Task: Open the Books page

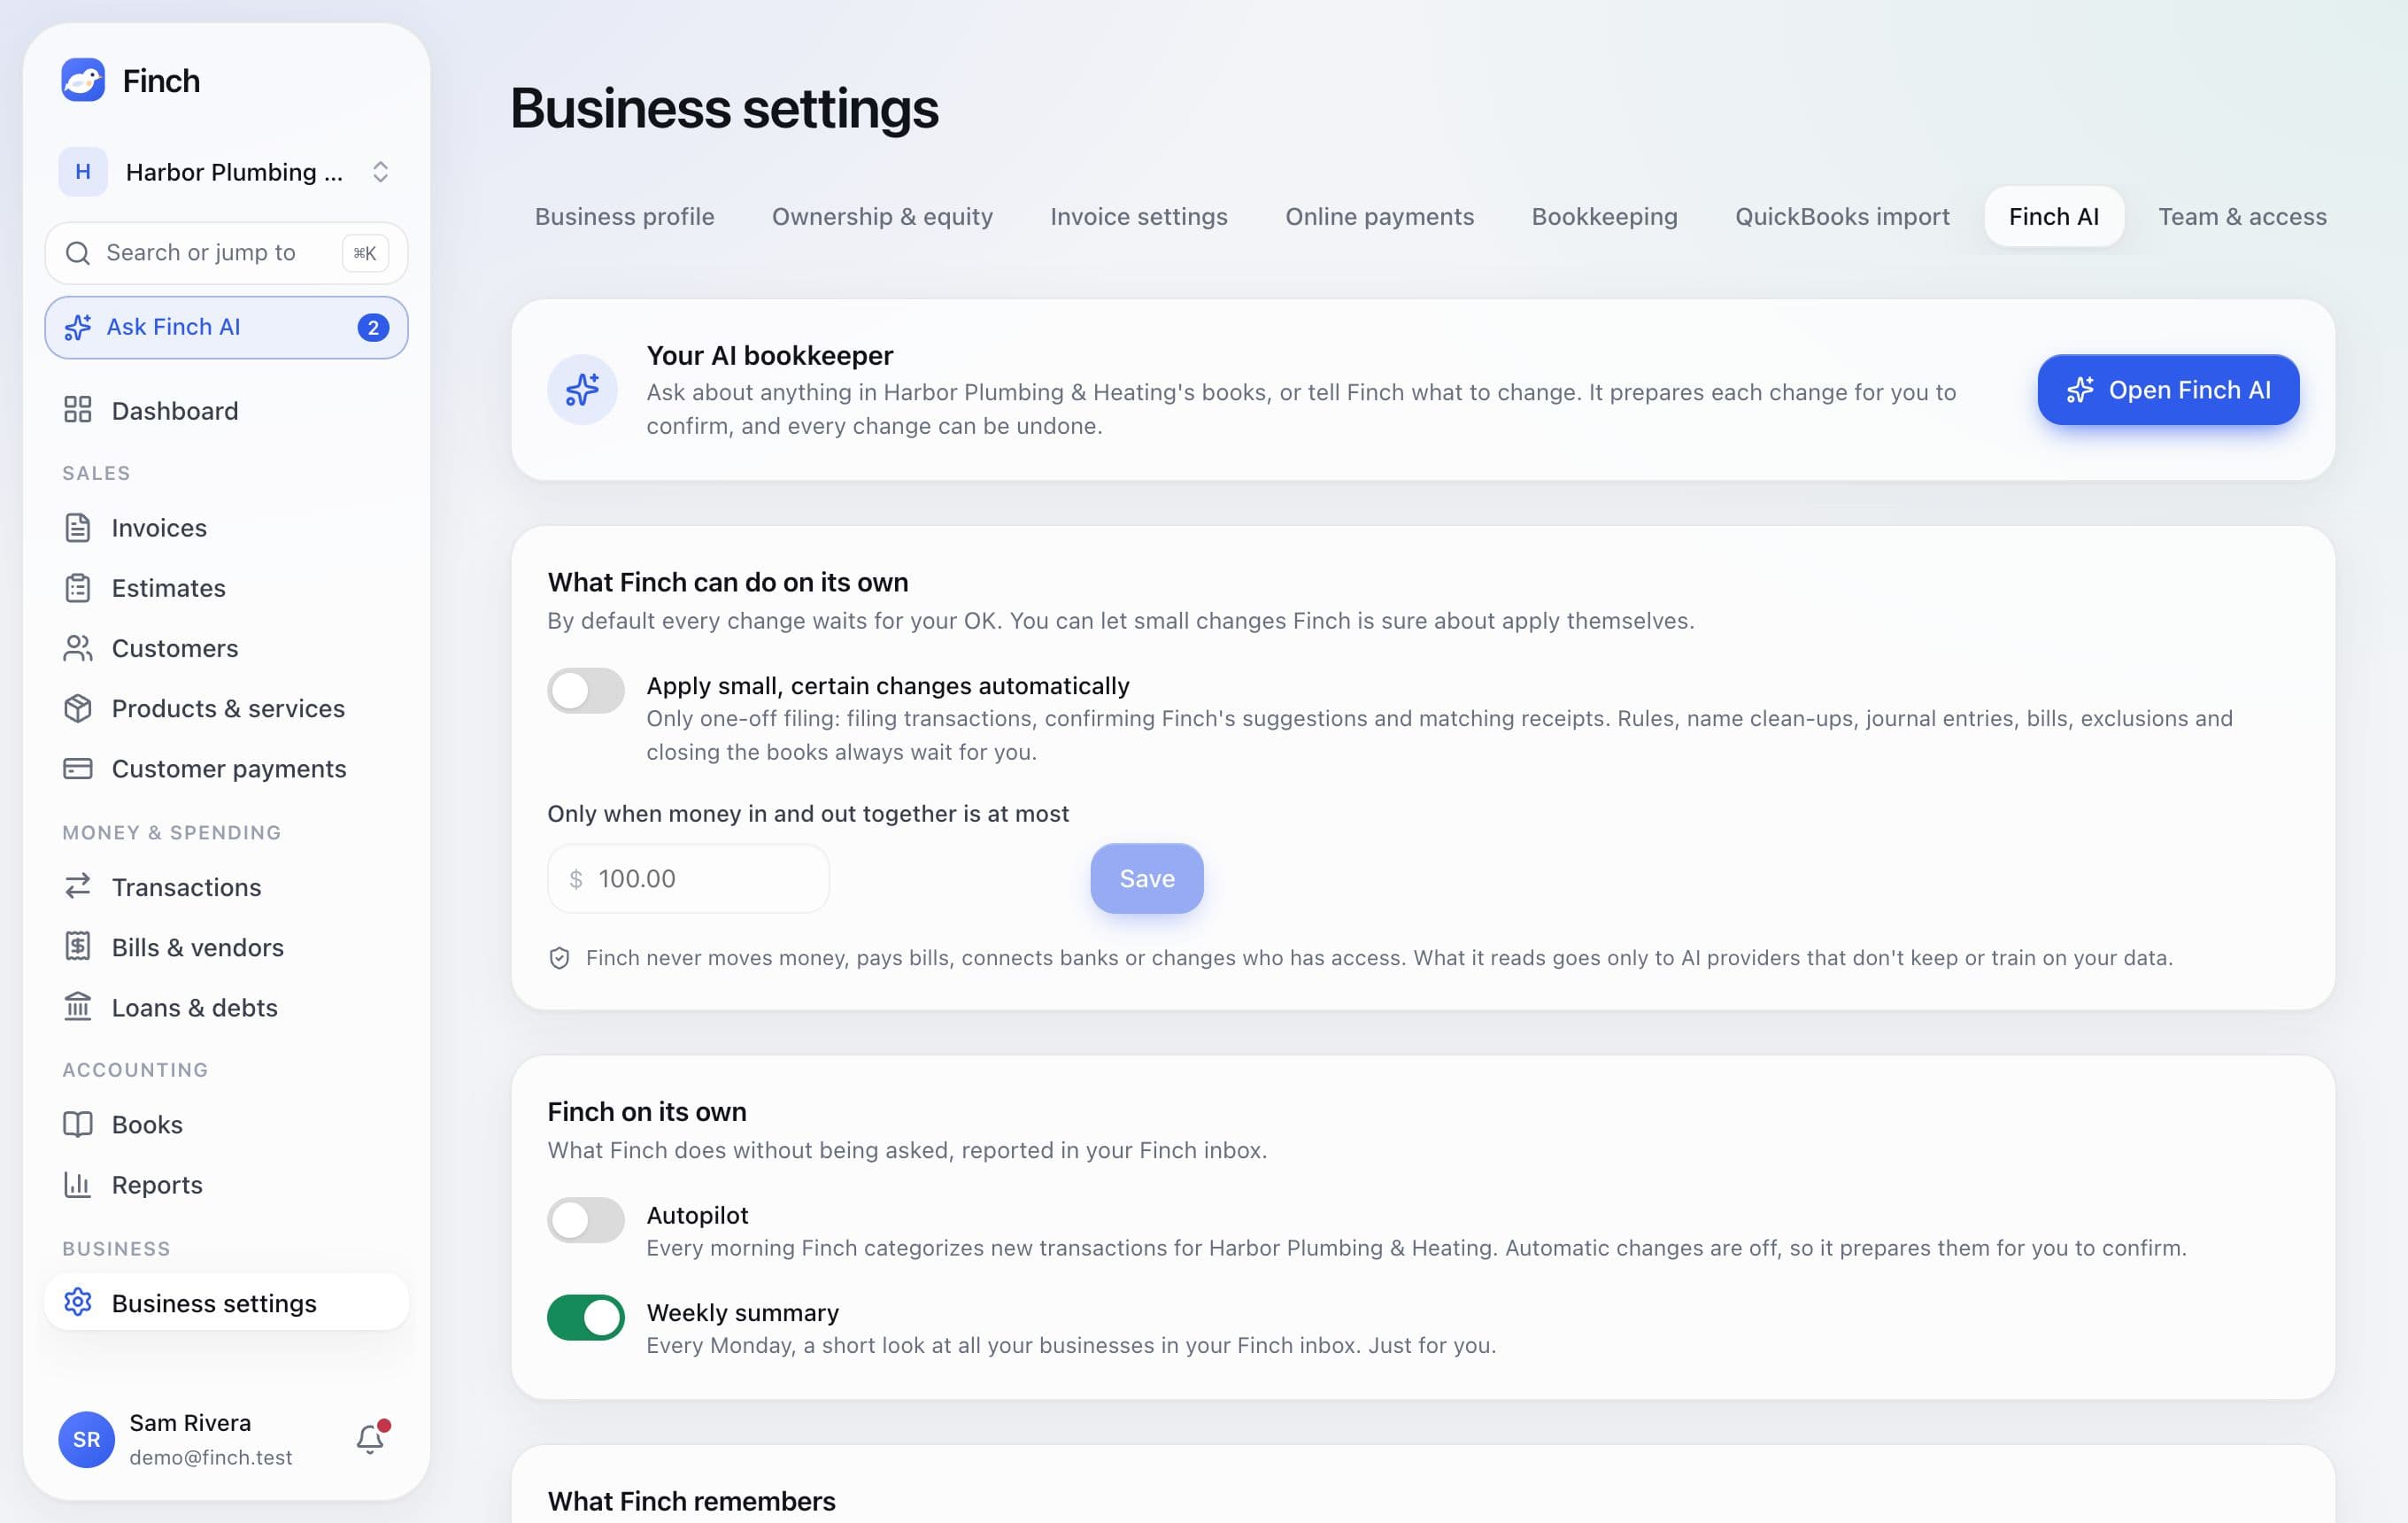Action: click(227, 1124)
